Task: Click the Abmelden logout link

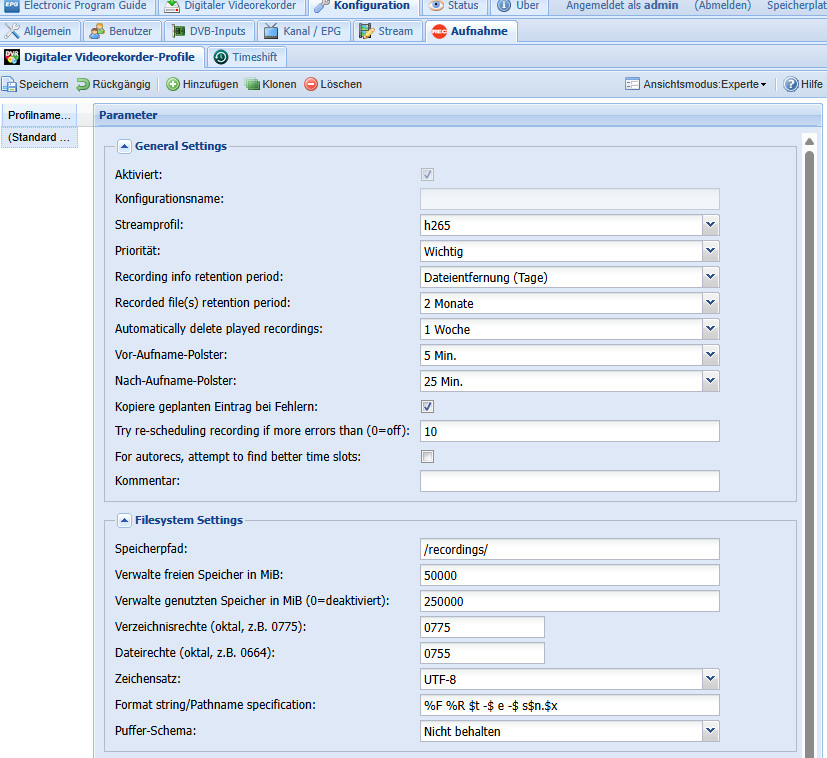Action: 725,6
